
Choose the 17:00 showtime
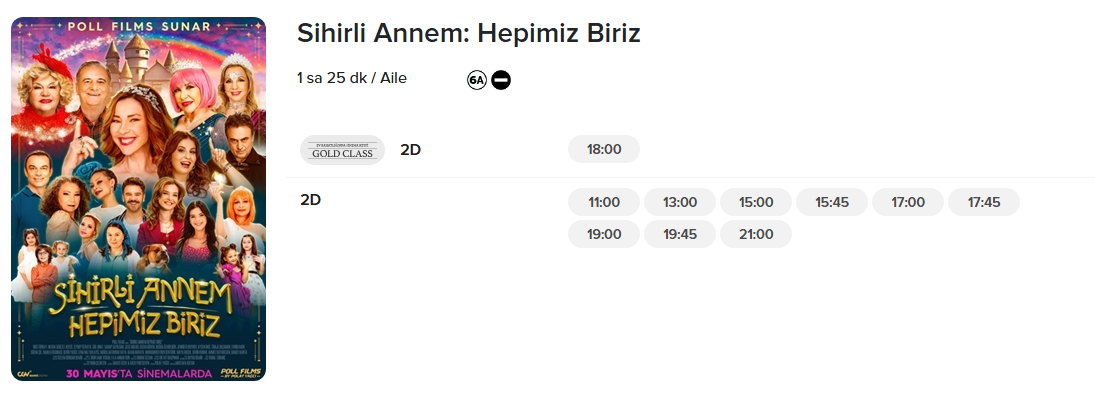pos(908,202)
